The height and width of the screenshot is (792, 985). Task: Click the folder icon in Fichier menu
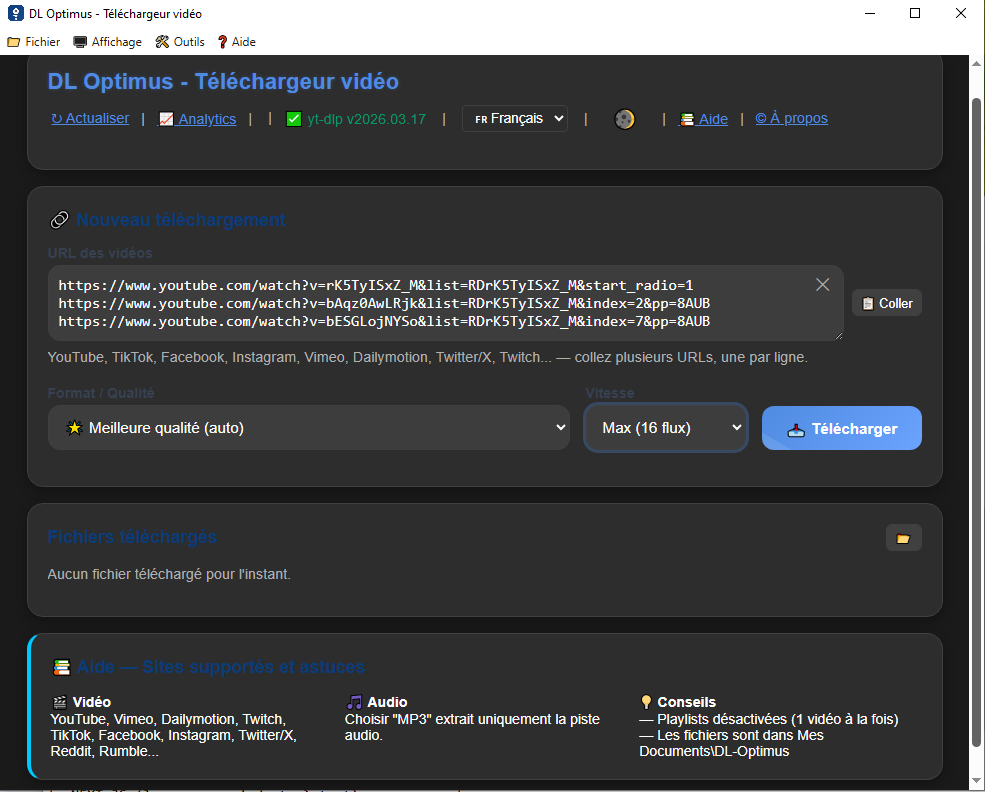(x=13, y=42)
